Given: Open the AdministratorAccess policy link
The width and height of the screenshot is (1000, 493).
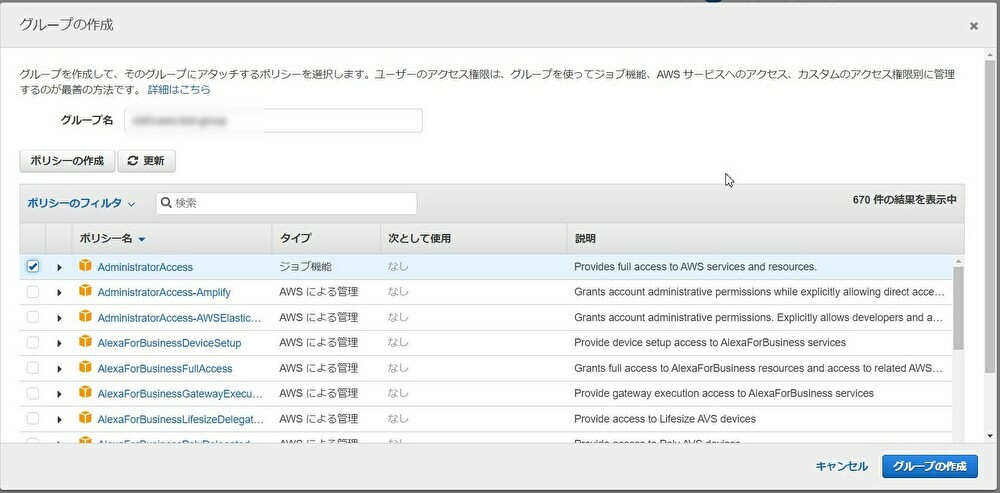Looking at the screenshot, I should pos(145,267).
